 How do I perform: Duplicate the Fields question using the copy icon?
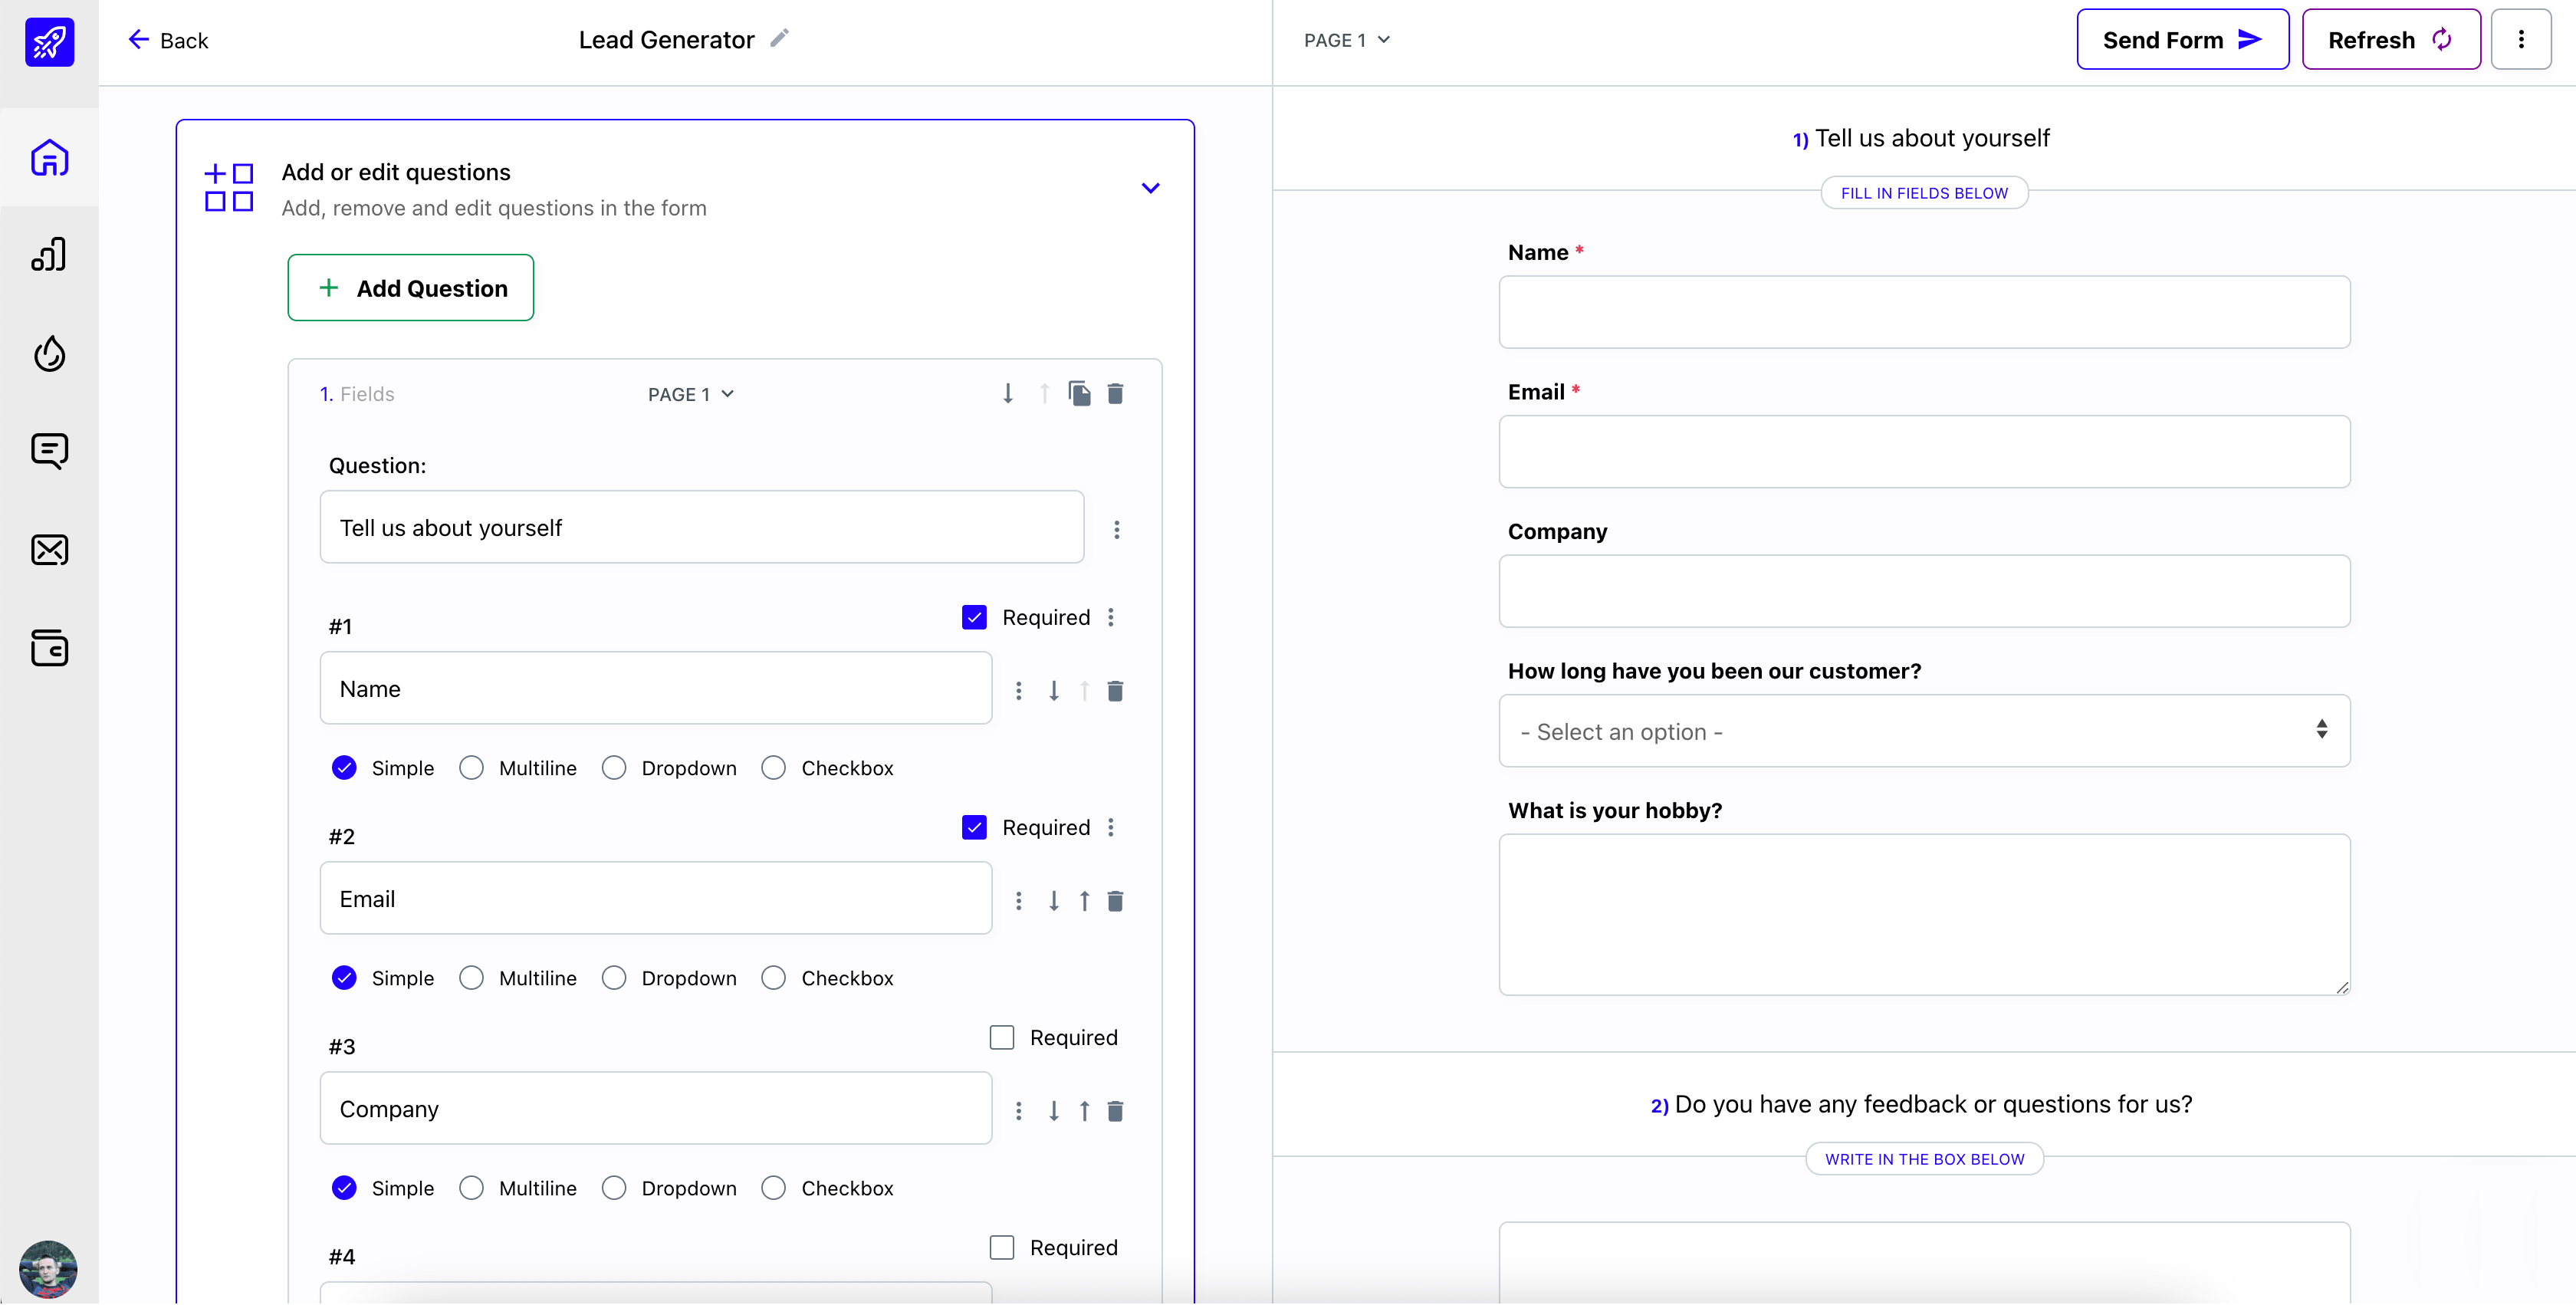click(1080, 393)
